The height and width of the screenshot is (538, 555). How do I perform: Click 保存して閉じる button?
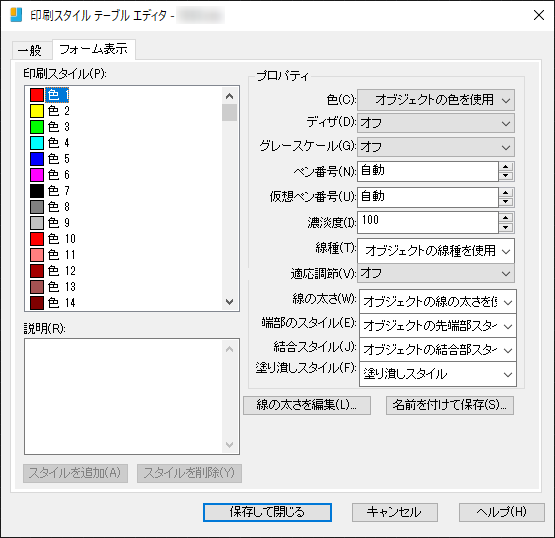pos(267,512)
